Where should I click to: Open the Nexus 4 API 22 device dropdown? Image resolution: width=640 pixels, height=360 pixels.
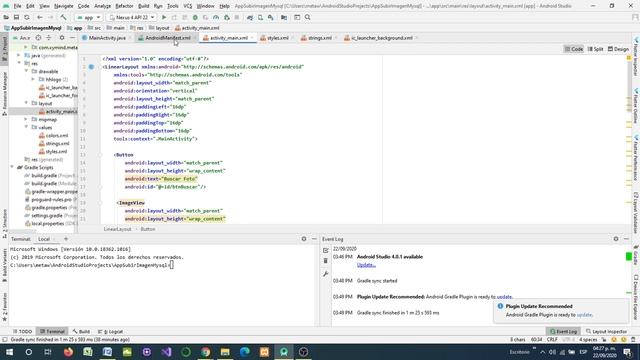click(131, 18)
